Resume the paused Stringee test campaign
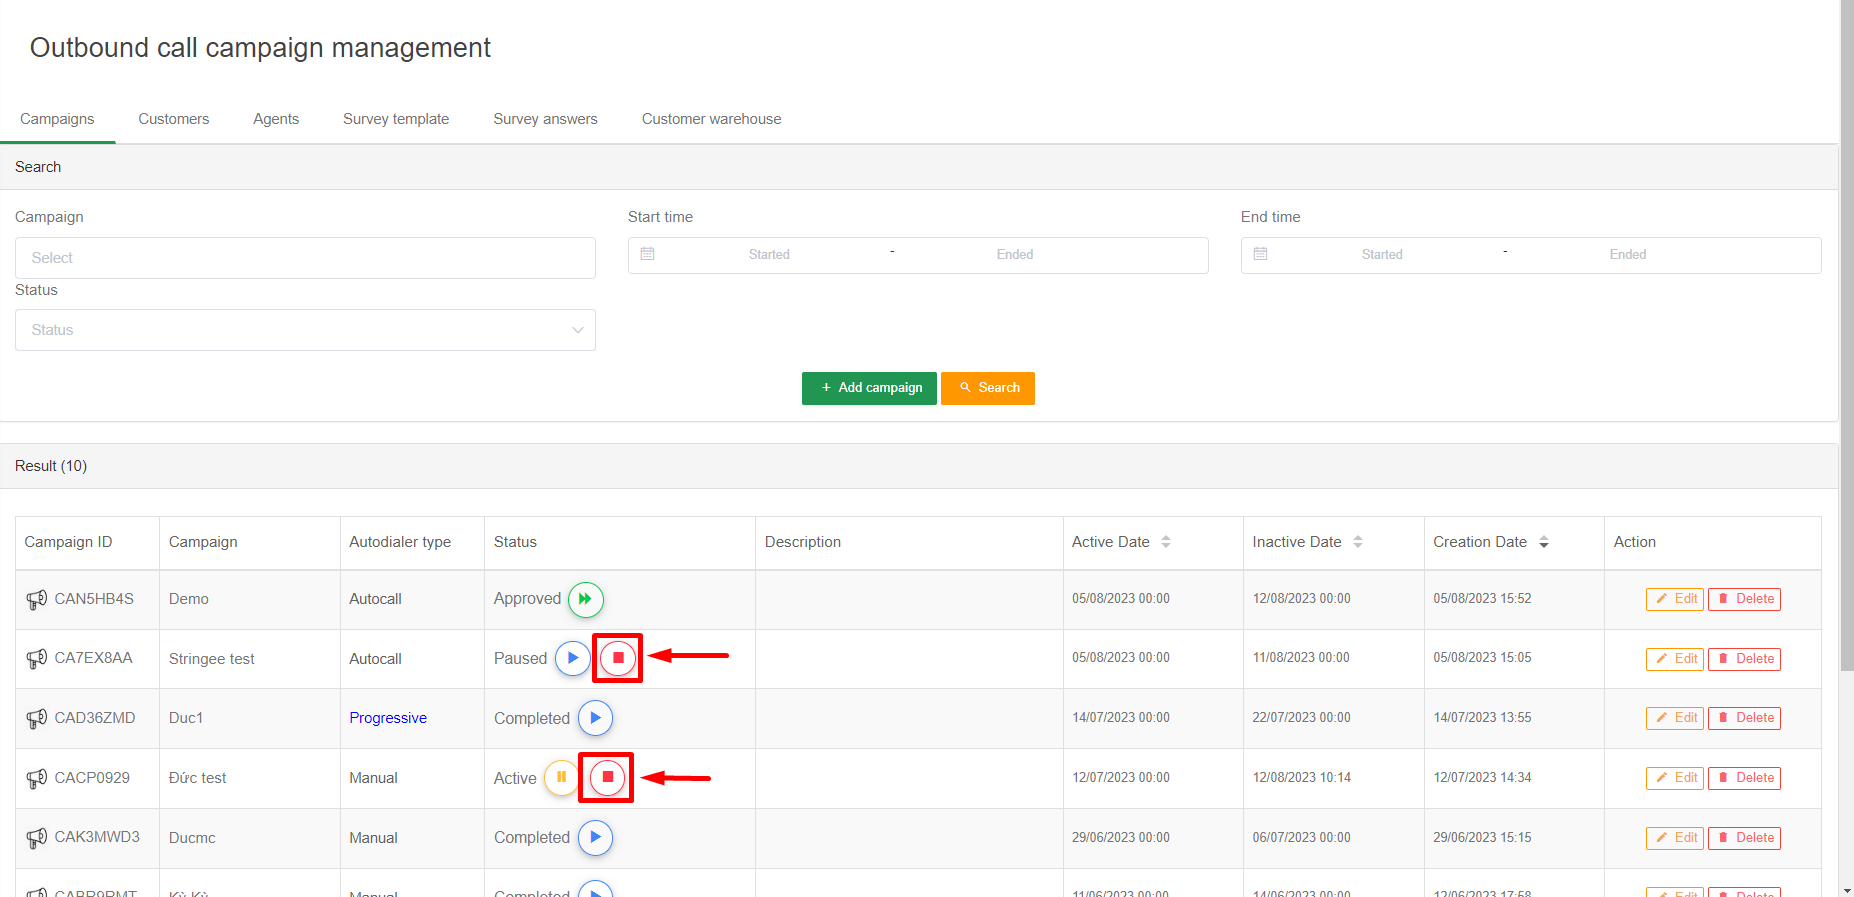Image resolution: width=1854 pixels, height=897 pixels. pos(572,658)
